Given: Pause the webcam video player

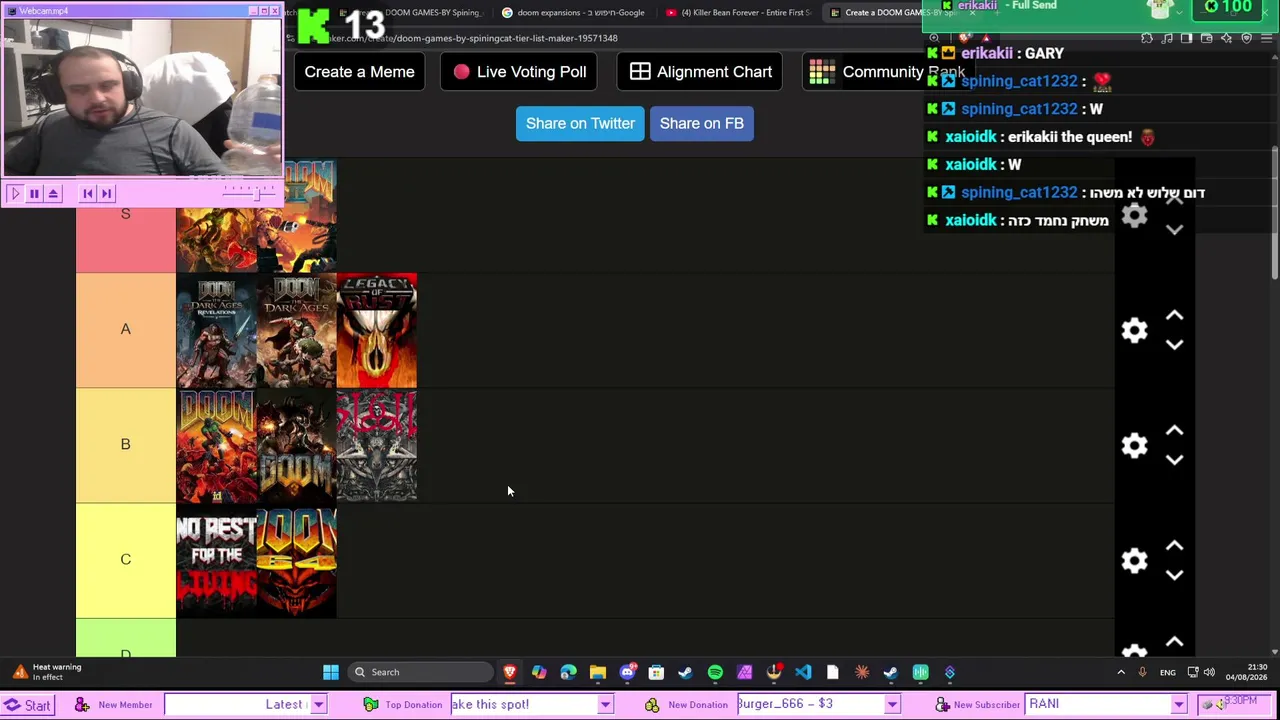Looking at the screenshot, I should point(34,193).
